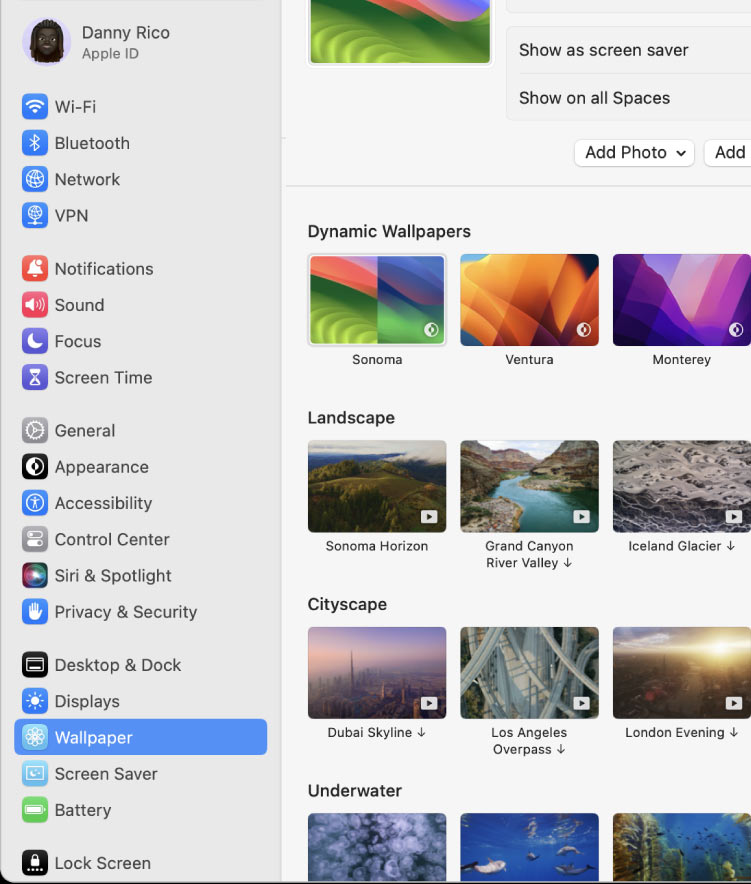
Task: Click the Ventura label text
Action: coord(529,360)
